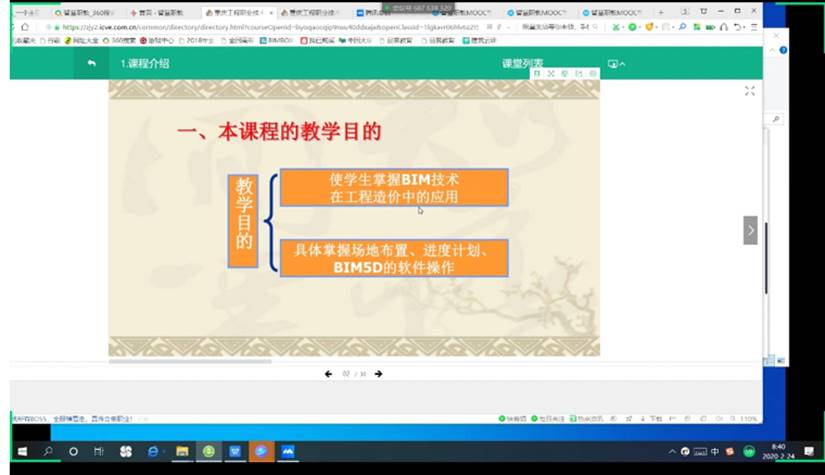This screenshot has width=825, height=475.
Task: Click the vertical 教学目的 orange label
Action: click(243, 221)
